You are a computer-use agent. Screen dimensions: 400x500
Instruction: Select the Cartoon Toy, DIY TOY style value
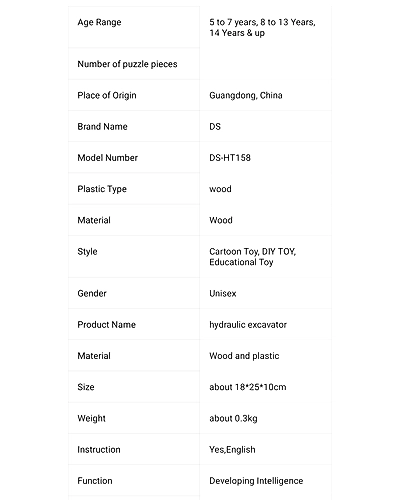tap(253, 251)
